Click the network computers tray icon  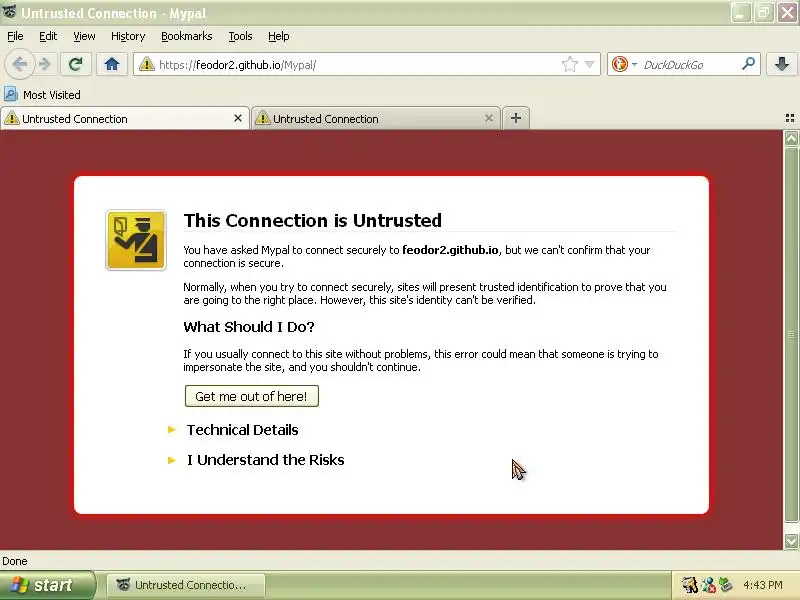tap(708, 585)
